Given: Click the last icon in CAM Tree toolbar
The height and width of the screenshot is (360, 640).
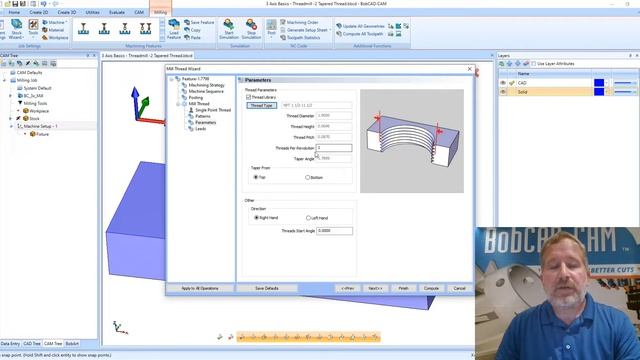Looking at the screenshot, I should tap(53, 64).
